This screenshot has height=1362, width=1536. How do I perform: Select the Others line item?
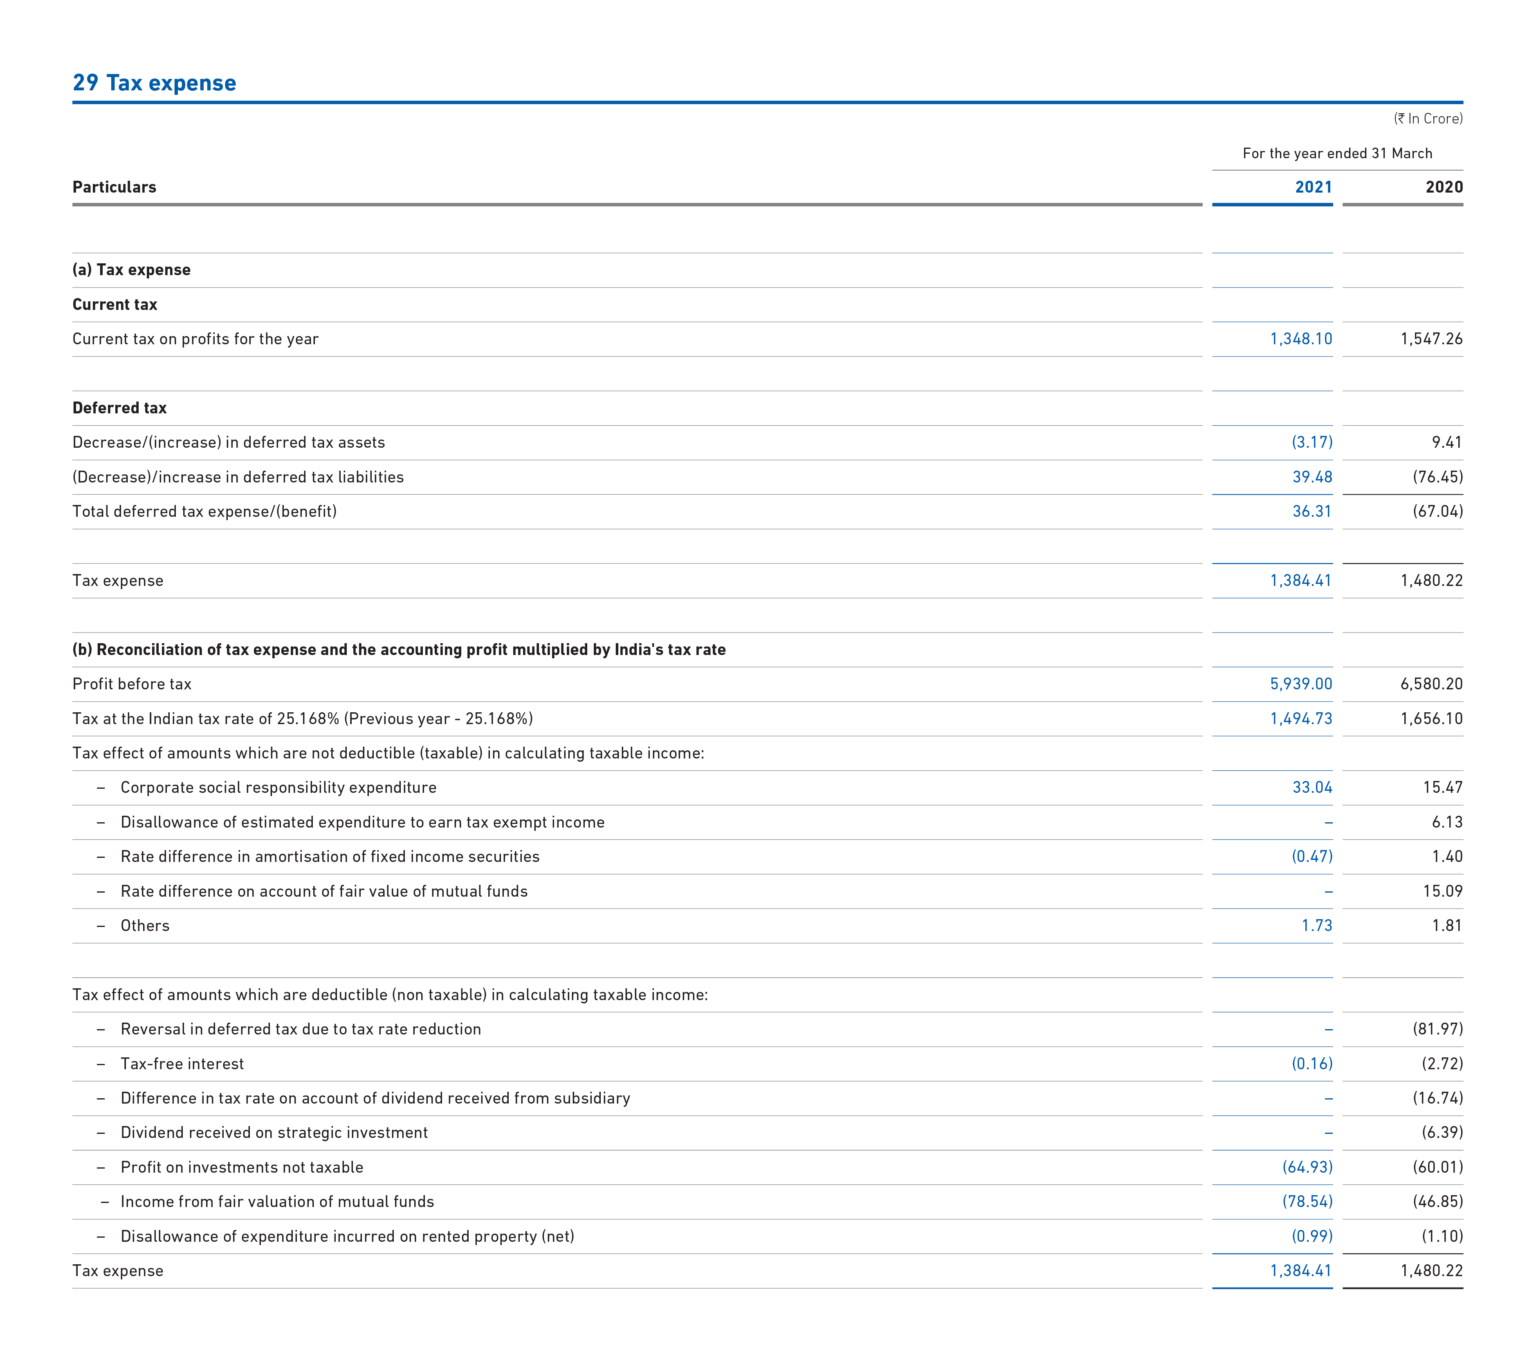pos(144,925)
